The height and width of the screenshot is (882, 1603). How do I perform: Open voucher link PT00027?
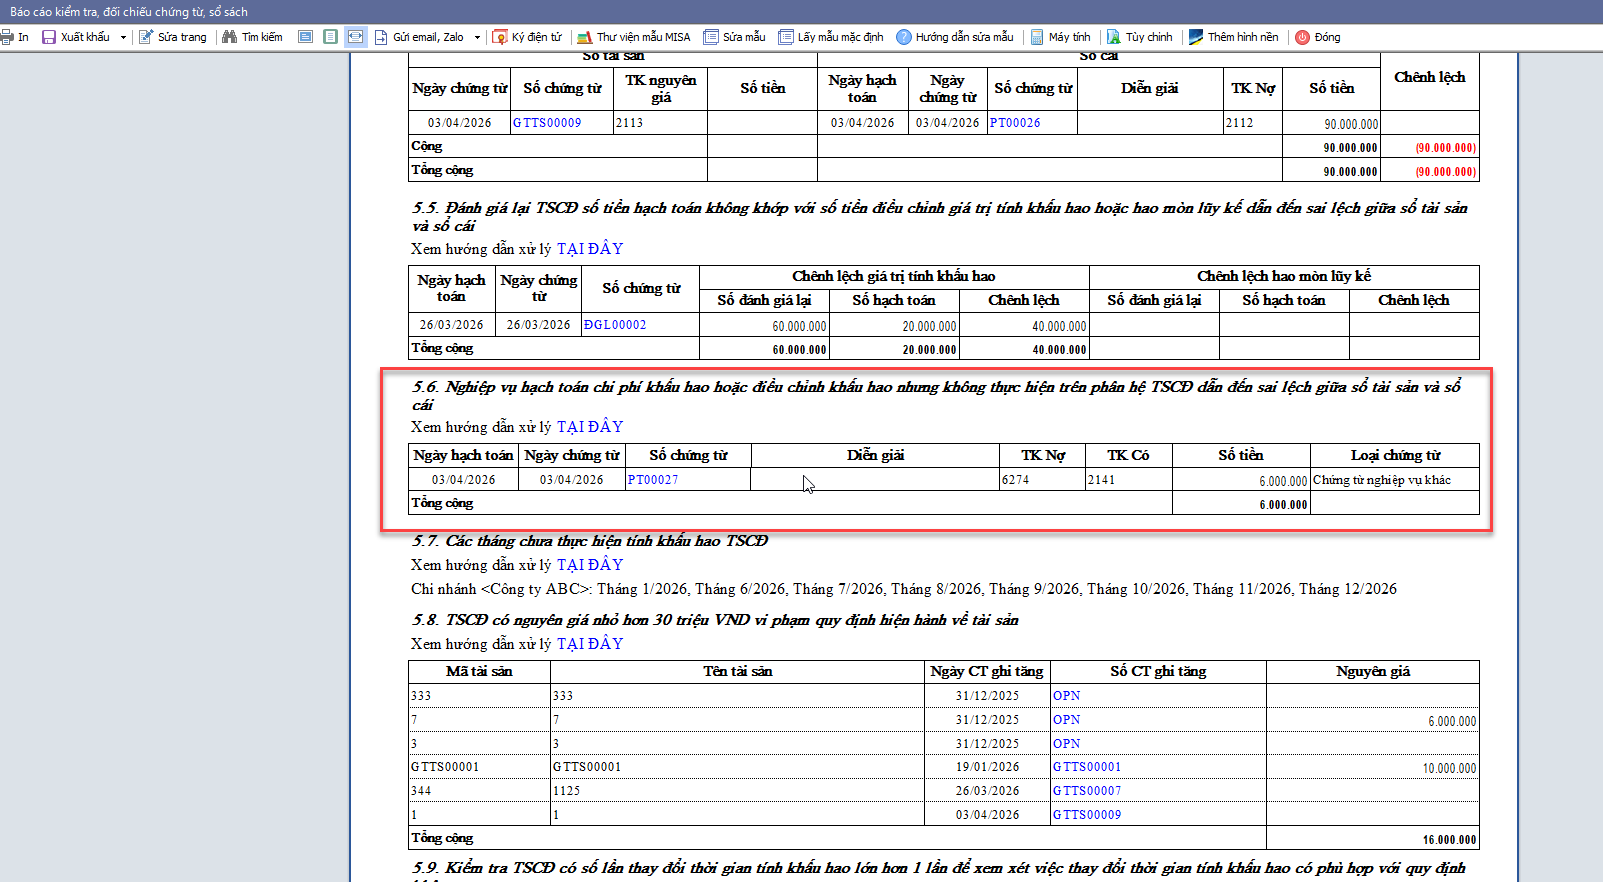tap(653, 480)
